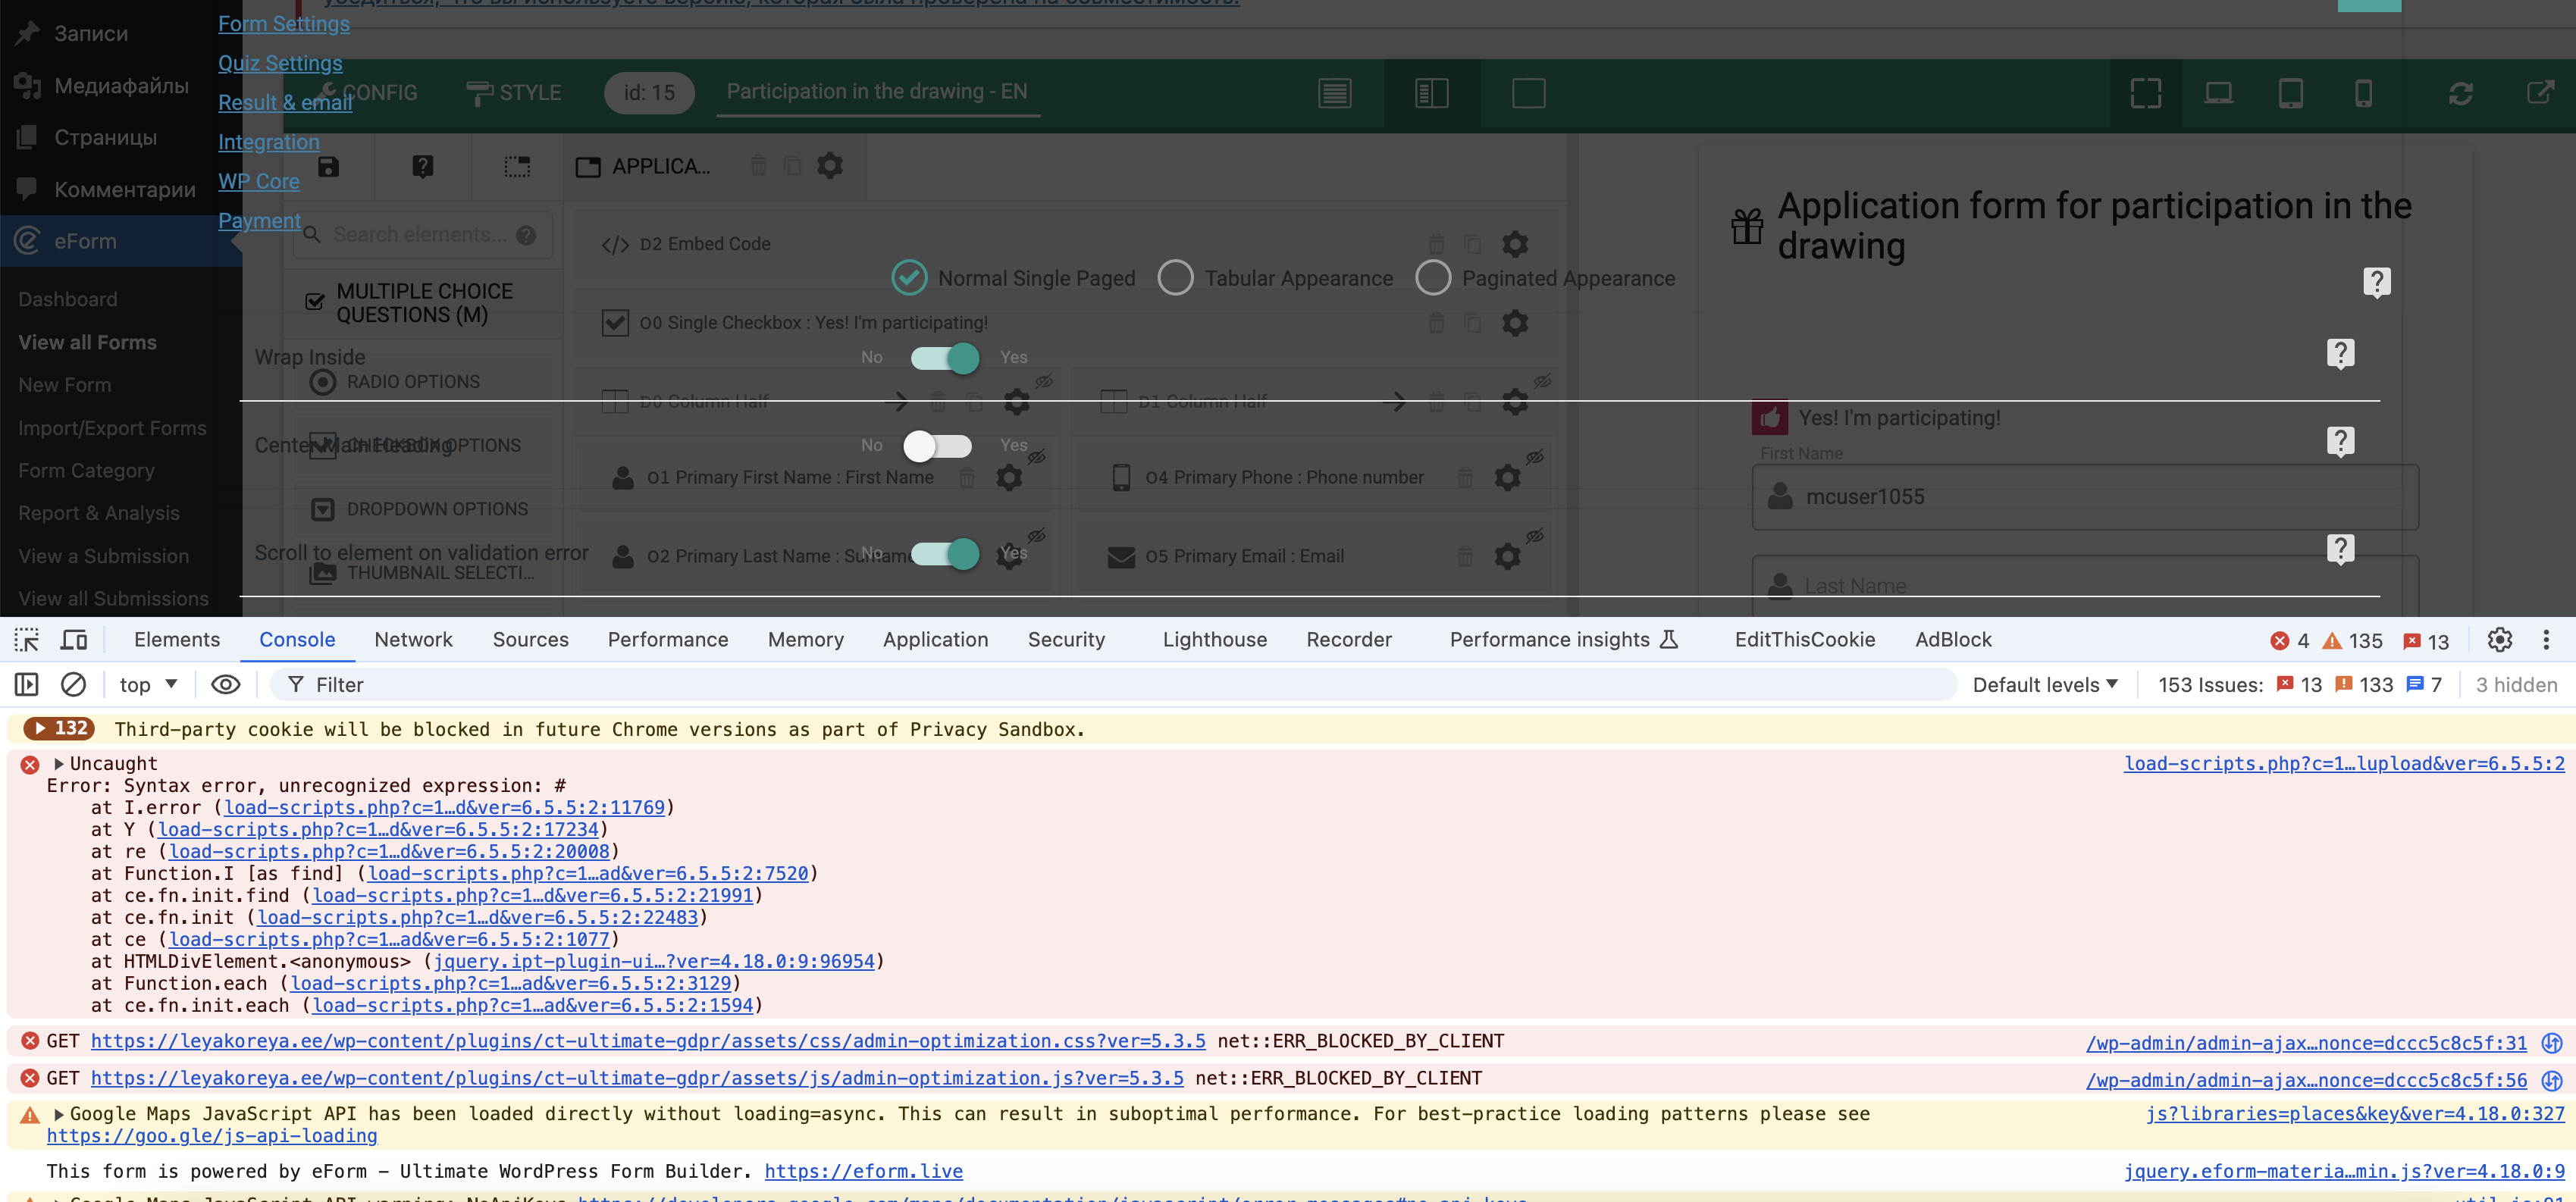The image size is (2576, 1202).
Task: Click the Search elements input field
Action: (x=423, y=235)
